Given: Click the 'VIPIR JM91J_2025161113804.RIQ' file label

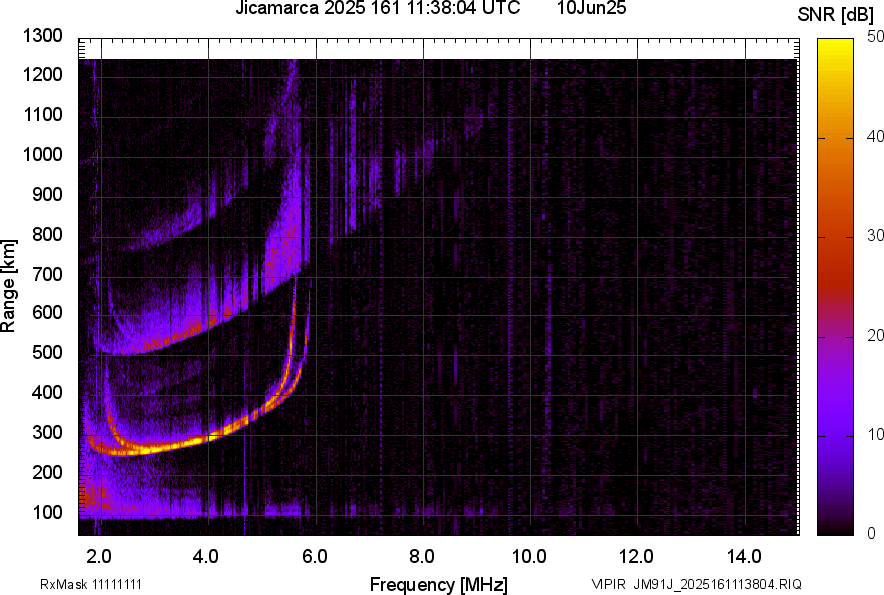Looking at the screenshot, I should click(696, 584).
